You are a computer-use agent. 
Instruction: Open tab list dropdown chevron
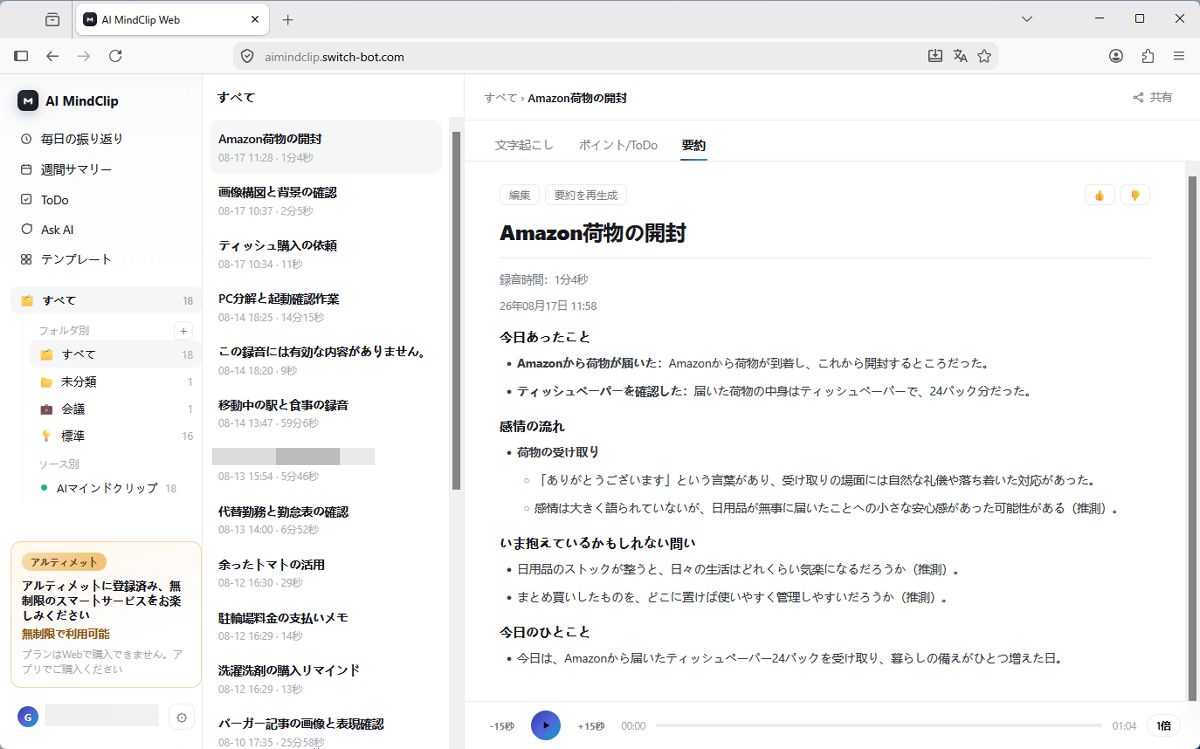point(1027,19)
